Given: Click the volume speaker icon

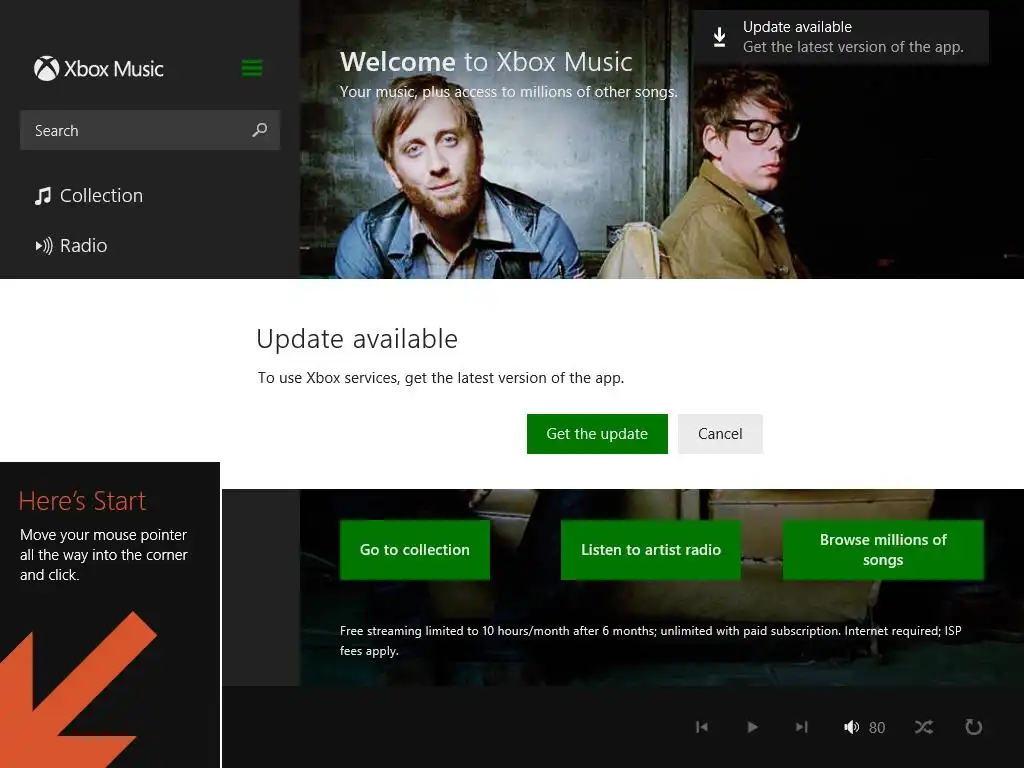Looking at the screenshot, I should (851, 727).
